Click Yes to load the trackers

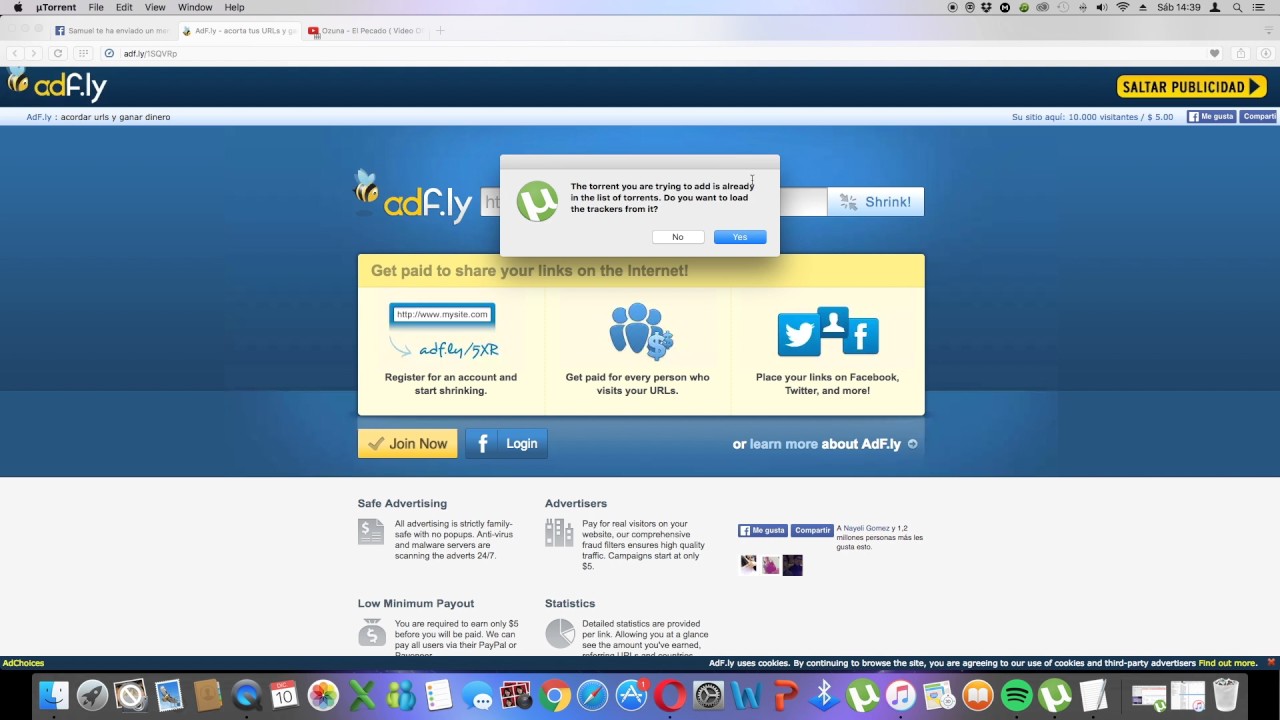pos(740,237)
